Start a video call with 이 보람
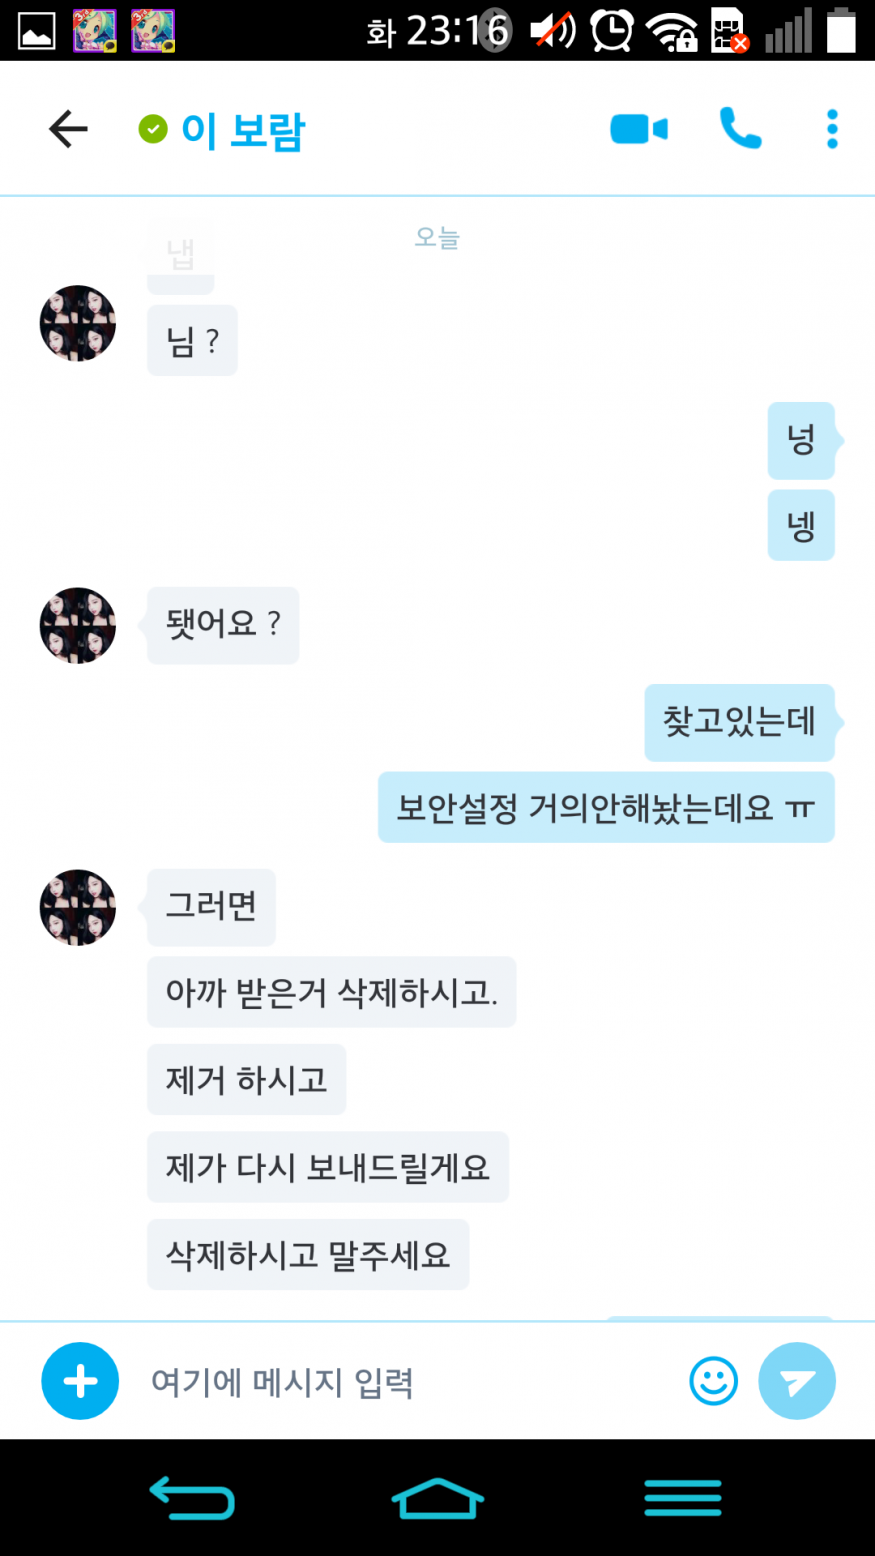The height and width of the screenshot is (1556, 875). click(639, 129)
